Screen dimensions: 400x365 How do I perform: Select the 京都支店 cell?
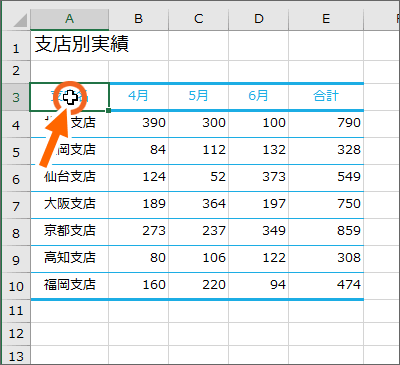point(69,232)
